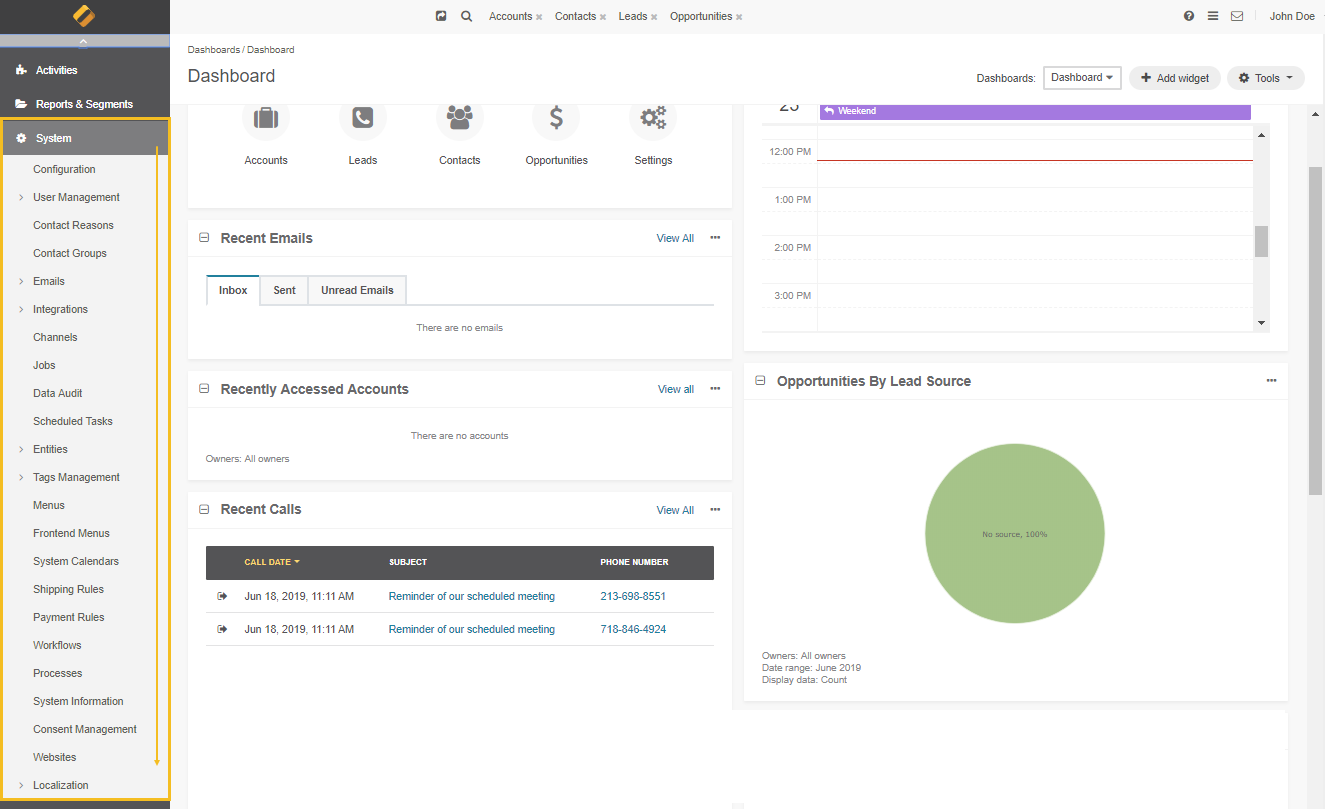Open Jobs menu item
1325x809 pixels.
point(44,365)
